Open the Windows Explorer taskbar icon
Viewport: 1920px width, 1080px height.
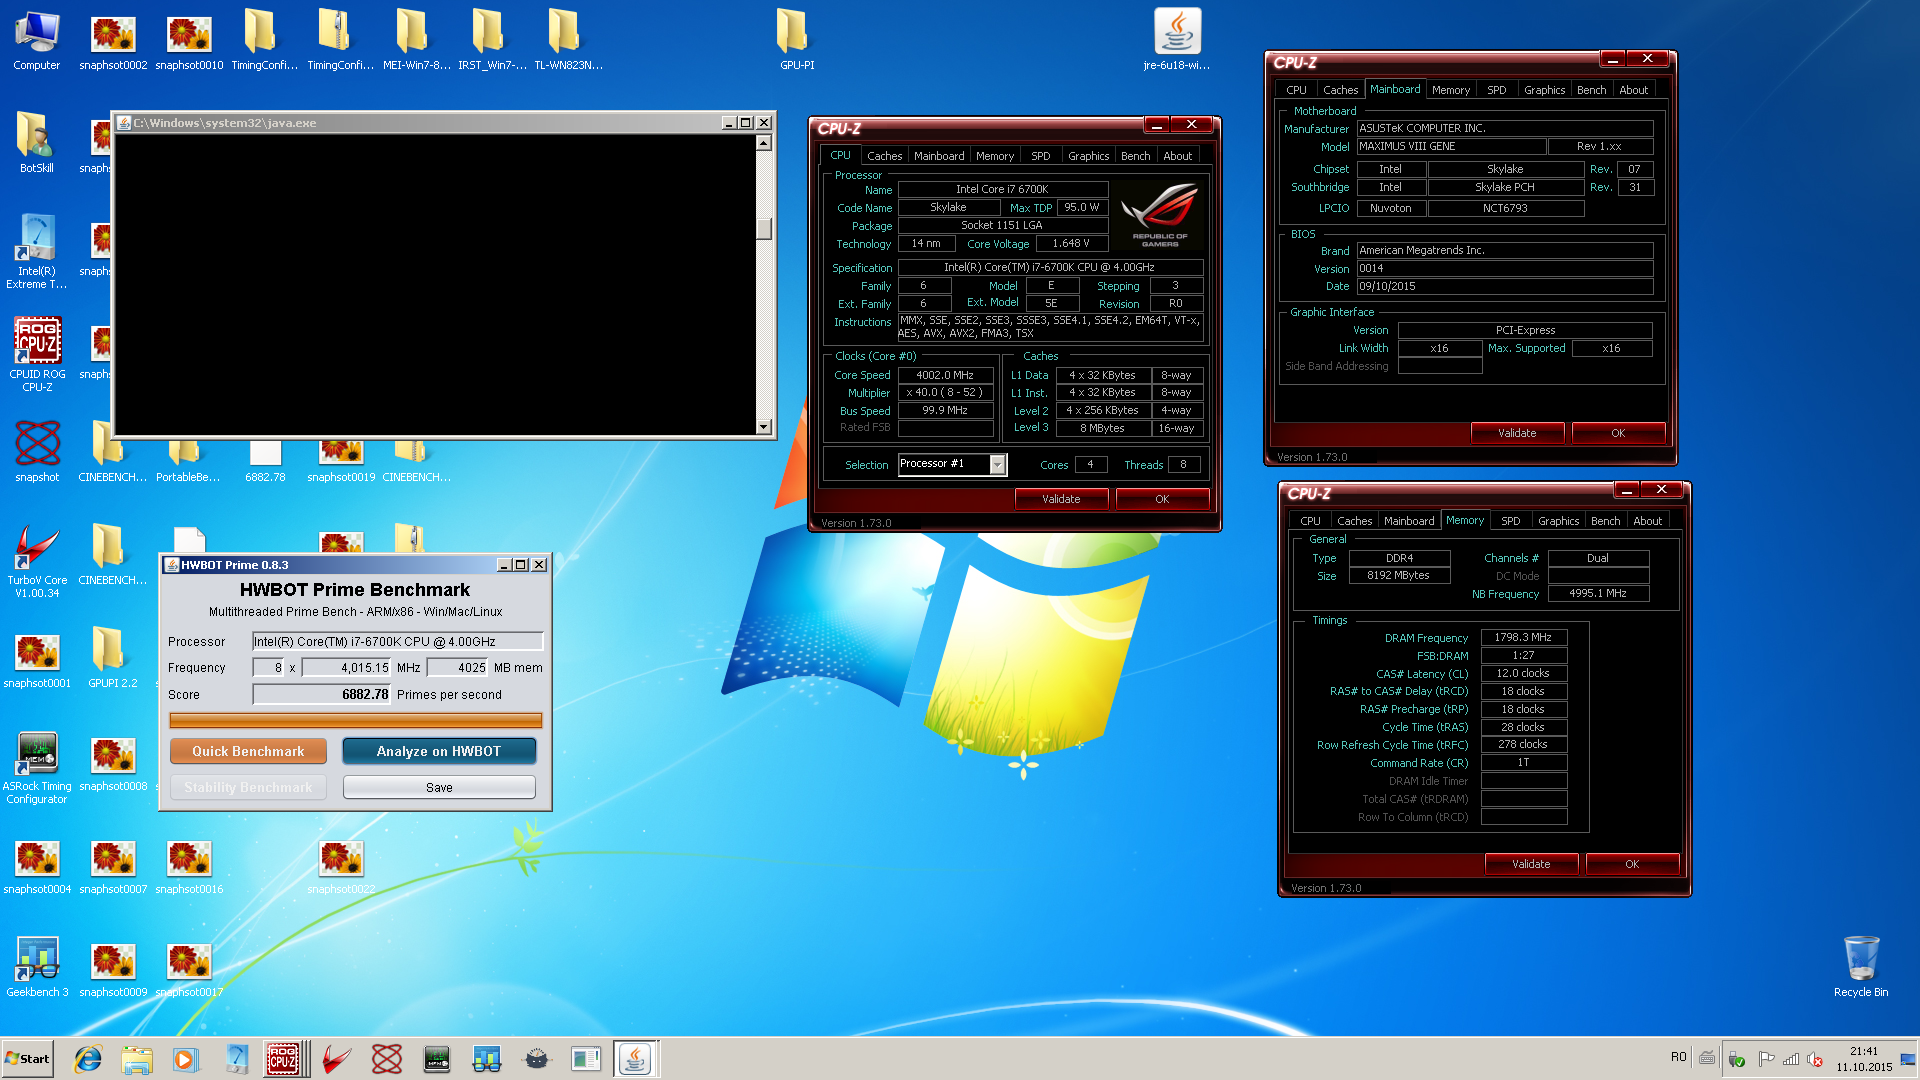[137, 1058]
